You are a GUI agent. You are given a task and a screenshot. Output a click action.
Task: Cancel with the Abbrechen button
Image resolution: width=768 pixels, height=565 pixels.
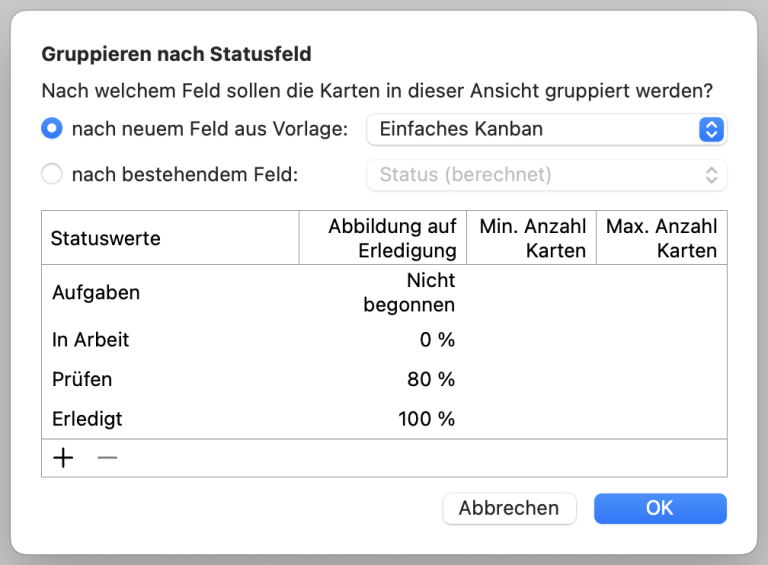509,508
